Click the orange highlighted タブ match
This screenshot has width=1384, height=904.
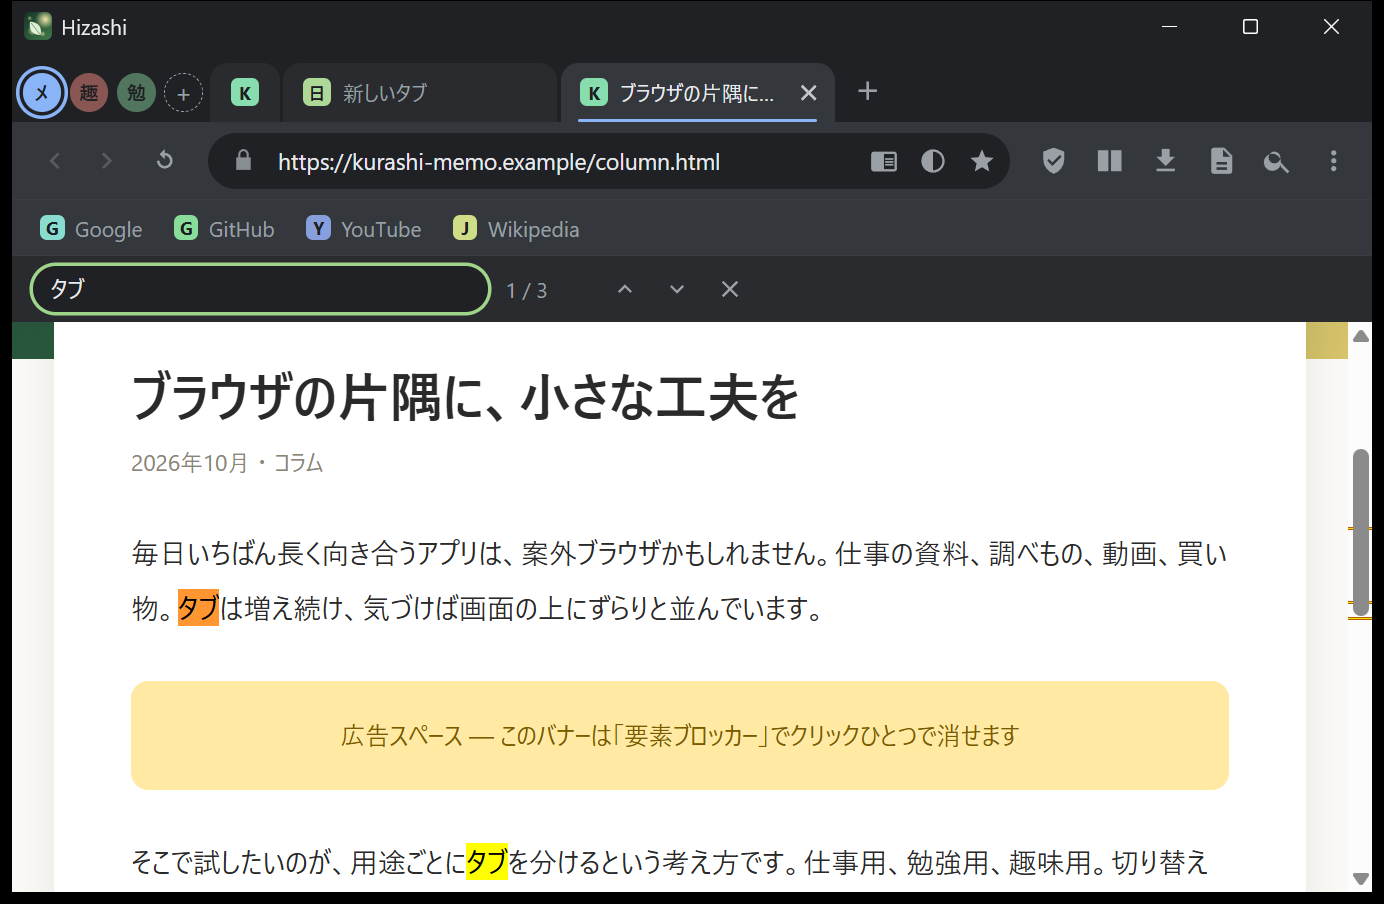pos(198,608)
